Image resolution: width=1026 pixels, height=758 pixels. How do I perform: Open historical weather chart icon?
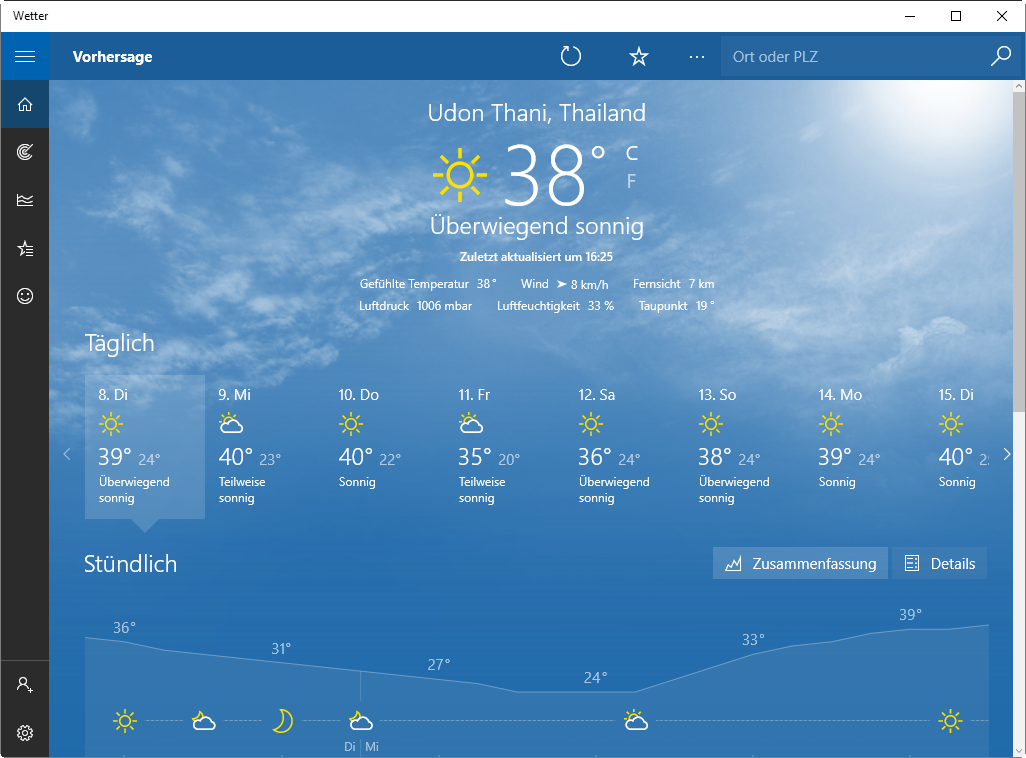pos(25,200)
